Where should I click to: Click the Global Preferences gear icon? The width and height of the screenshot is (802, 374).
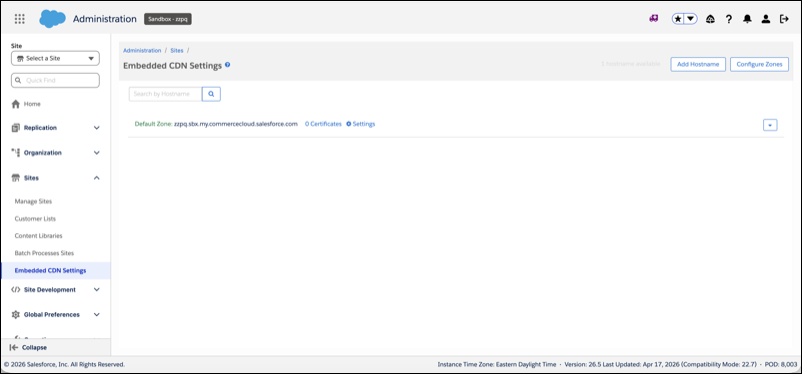15,315
